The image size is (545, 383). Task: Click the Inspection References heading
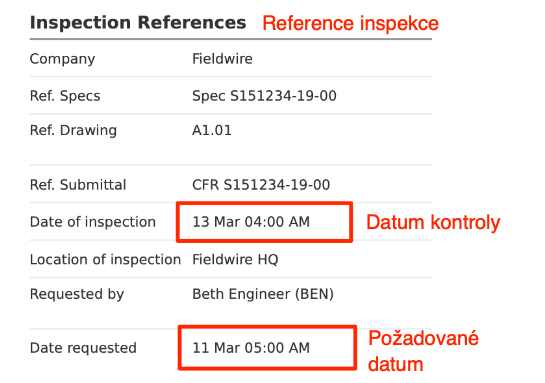138,23
